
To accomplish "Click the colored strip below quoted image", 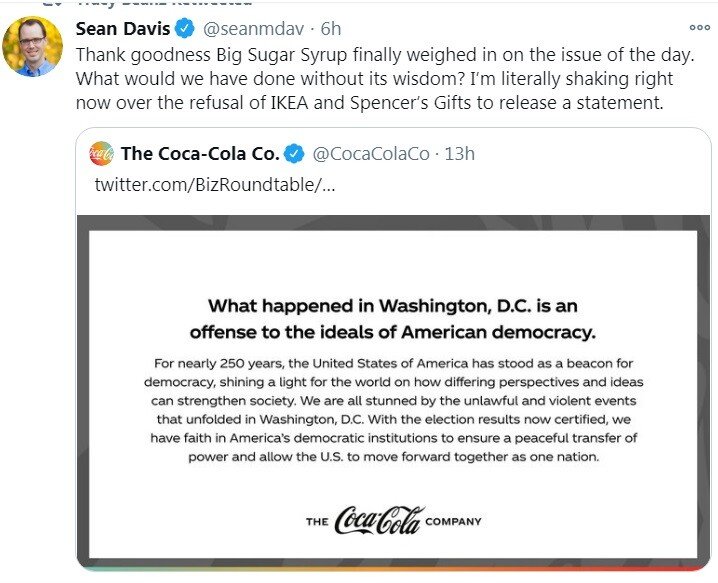I will pos(394,566).
